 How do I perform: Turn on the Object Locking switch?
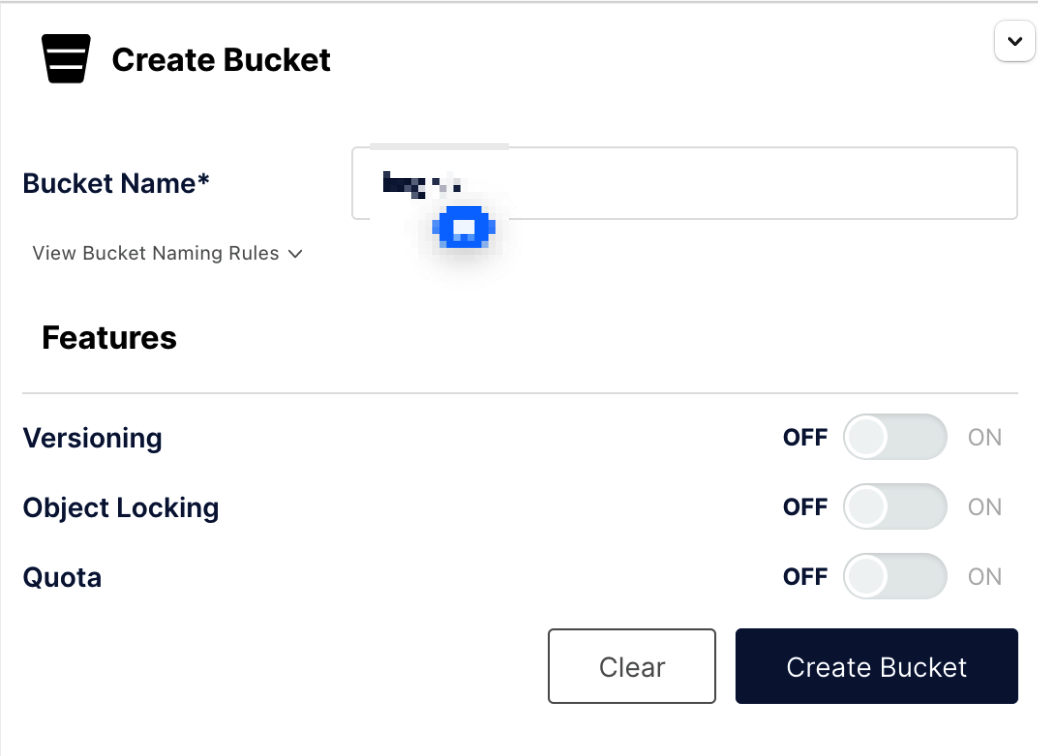pos(895,508)
